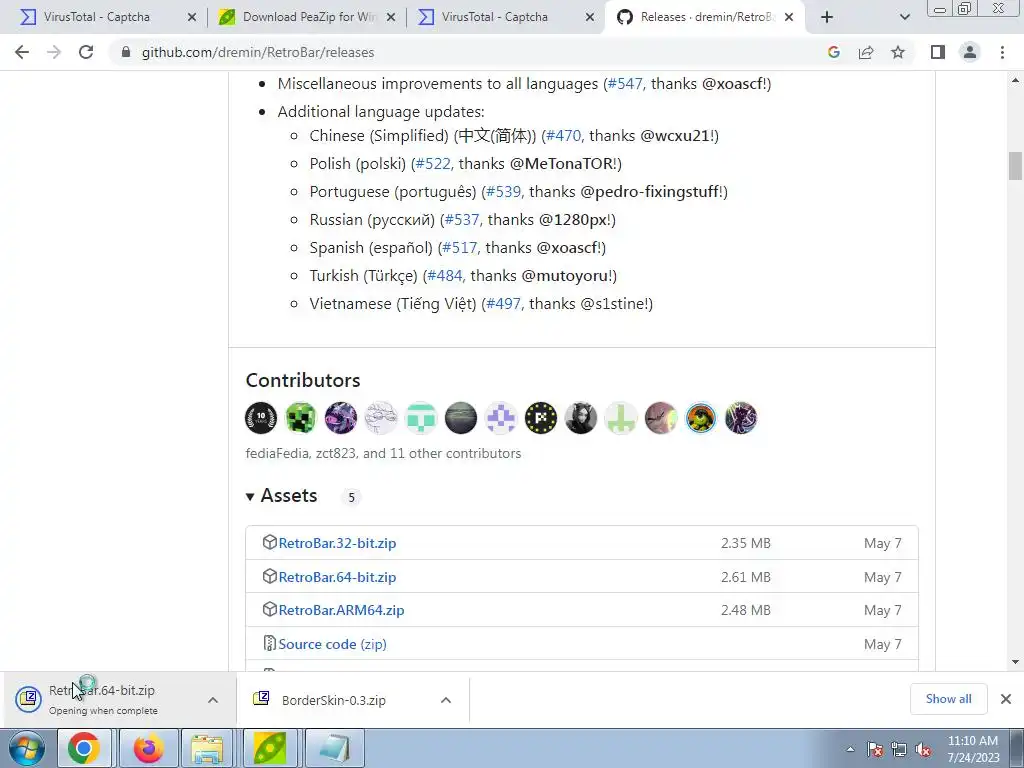Switch to Download PeaZip tab

(309, 17)
